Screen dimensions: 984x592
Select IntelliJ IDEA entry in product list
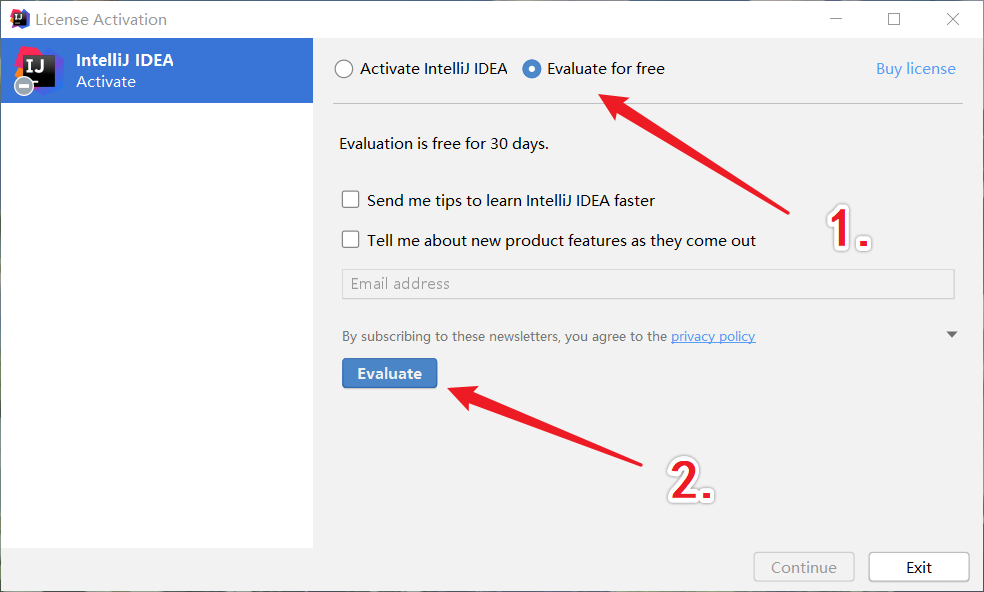pos(157,70)
